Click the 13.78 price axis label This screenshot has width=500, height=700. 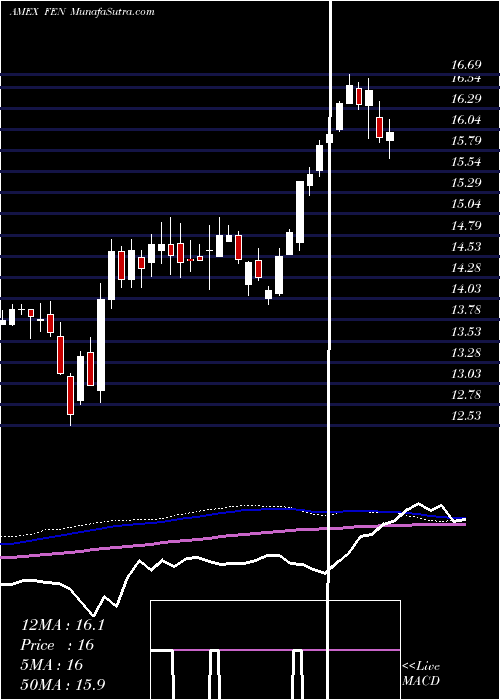pos(466,310)
